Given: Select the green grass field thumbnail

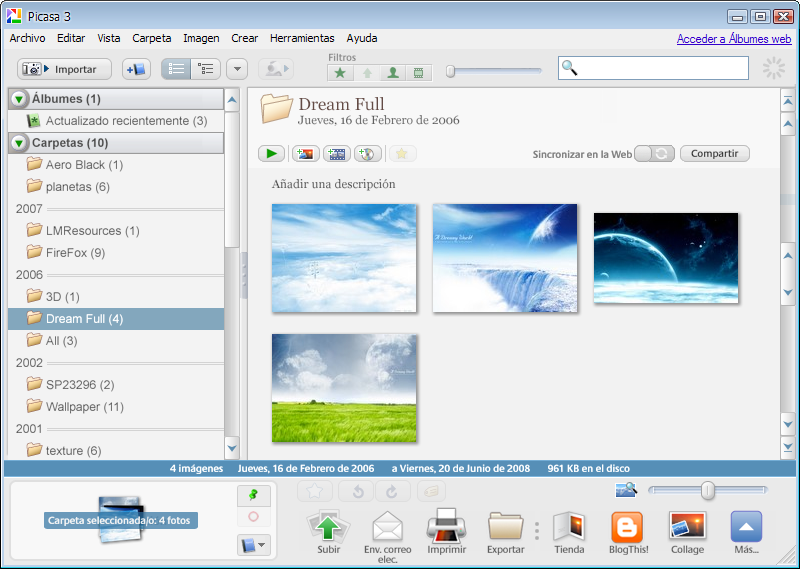Looking at the screenshot, I should coord(344,387).
